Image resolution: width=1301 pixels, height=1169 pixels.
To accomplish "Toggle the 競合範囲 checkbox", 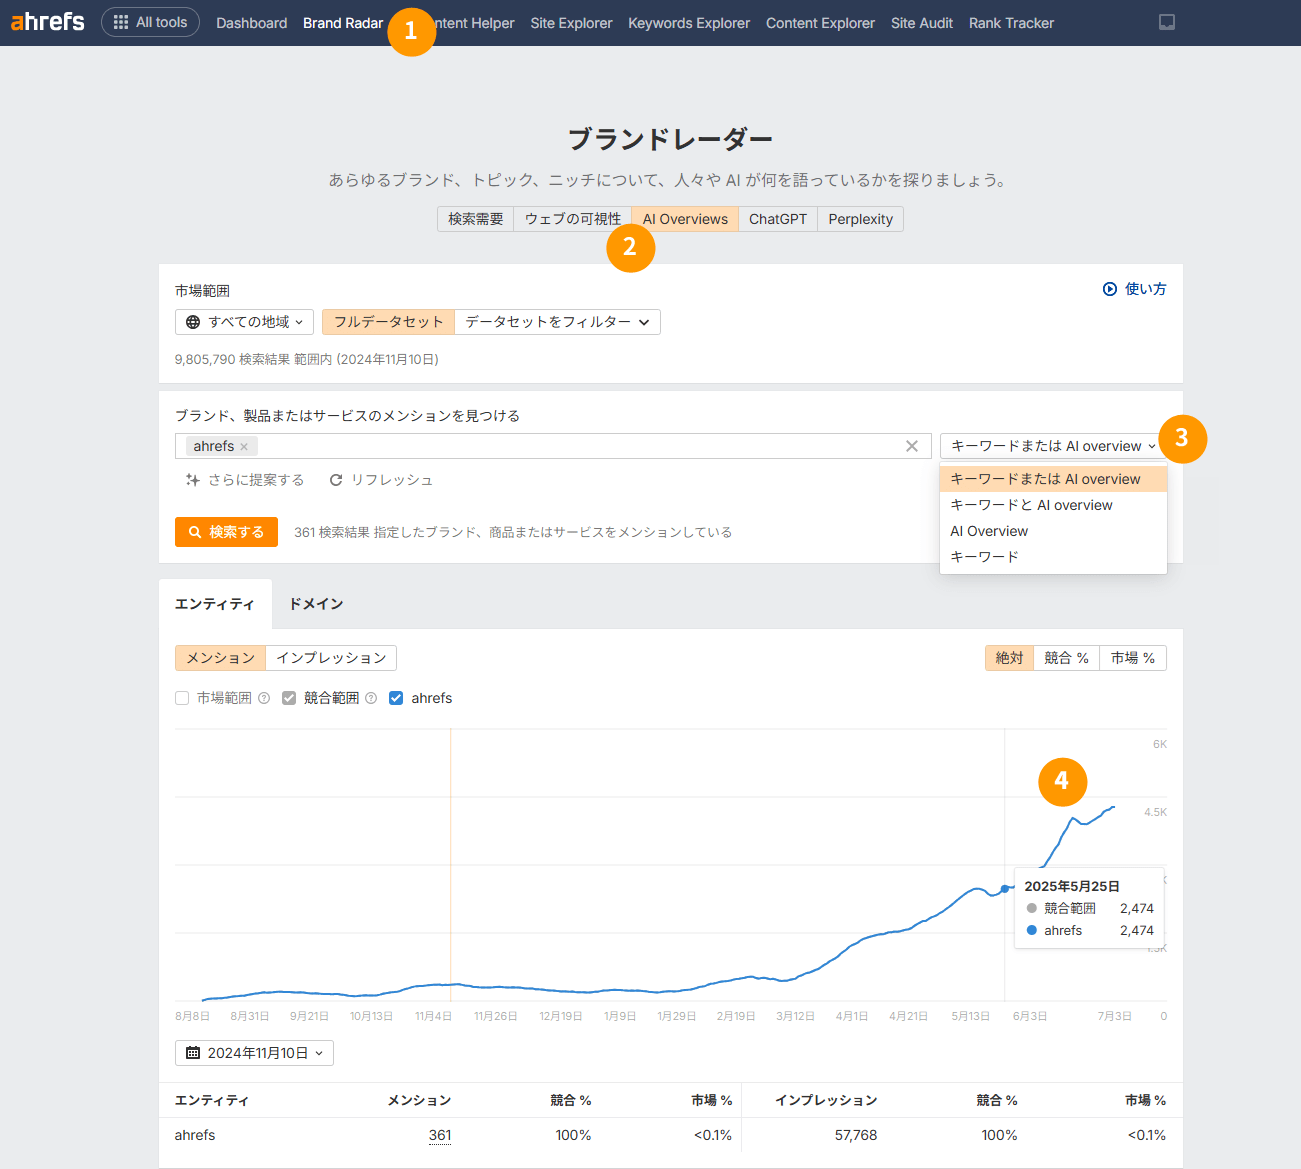I will click(289, 697).
